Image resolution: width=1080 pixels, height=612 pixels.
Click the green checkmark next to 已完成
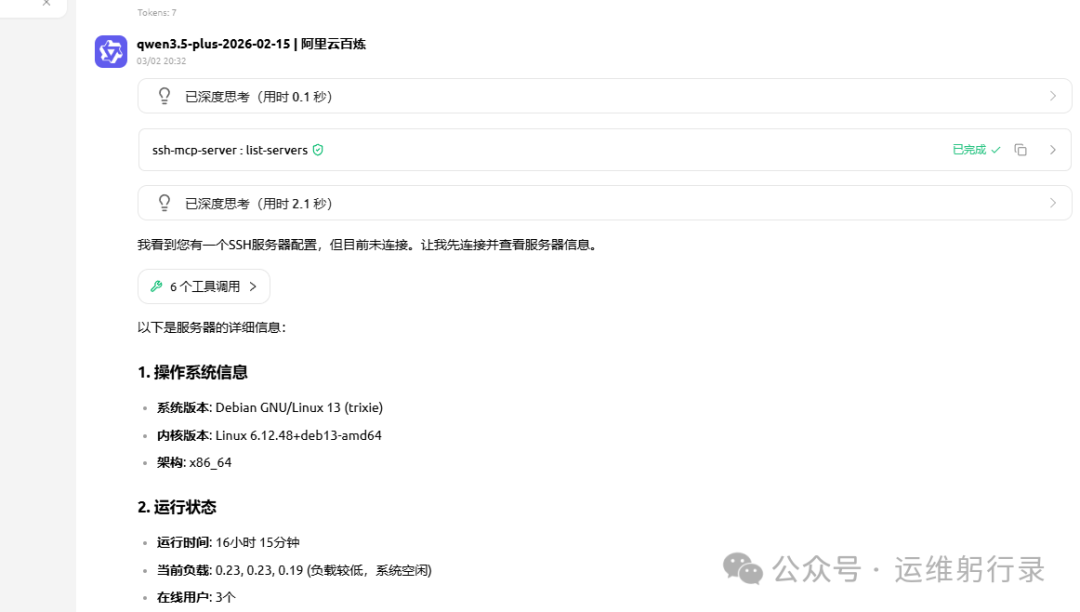point(996,150)
